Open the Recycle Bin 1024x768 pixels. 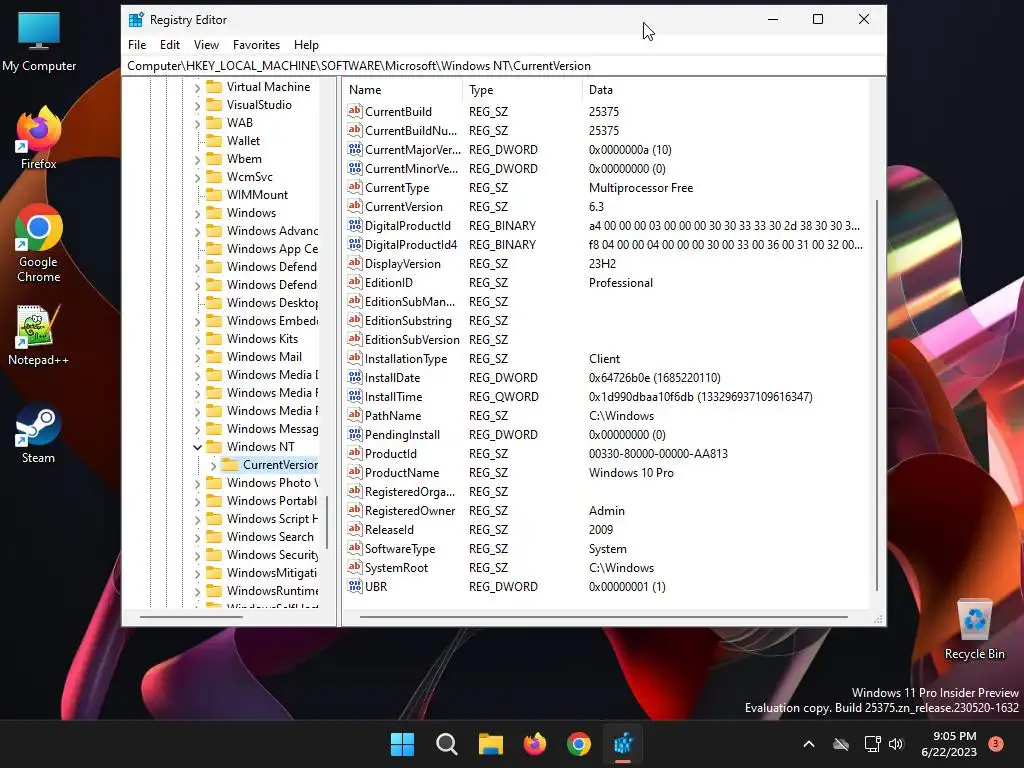pos(974,628)
